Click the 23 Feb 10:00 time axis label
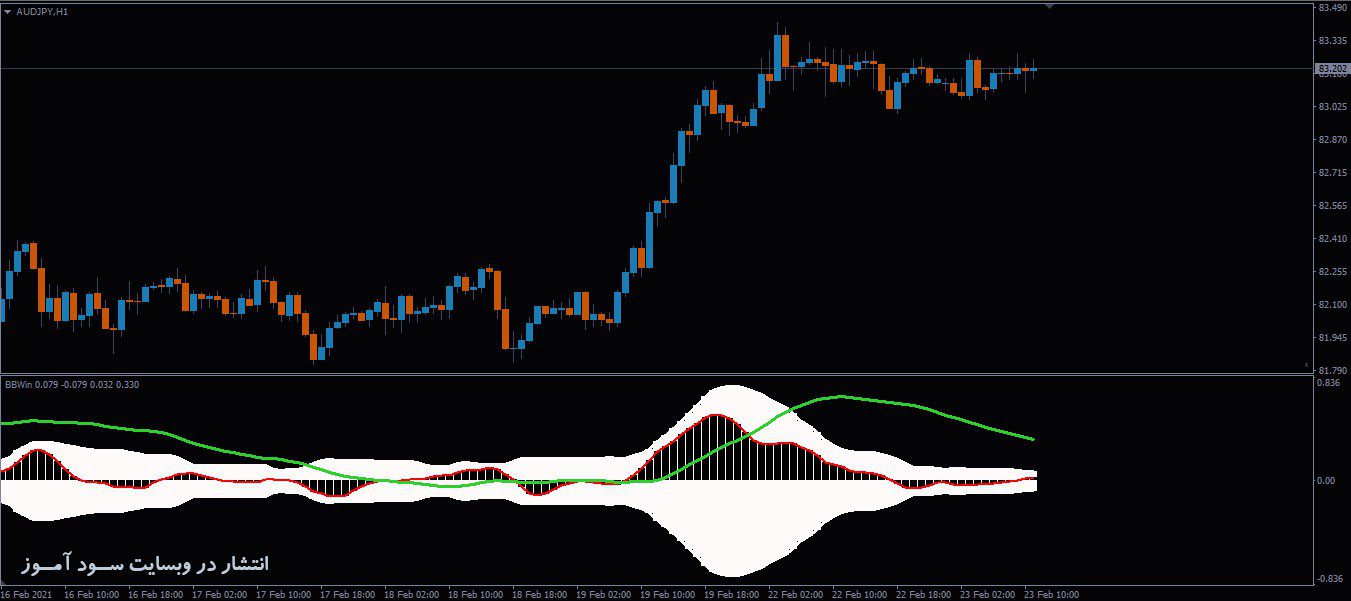 pyautogui.click(x=1052, y=594)
